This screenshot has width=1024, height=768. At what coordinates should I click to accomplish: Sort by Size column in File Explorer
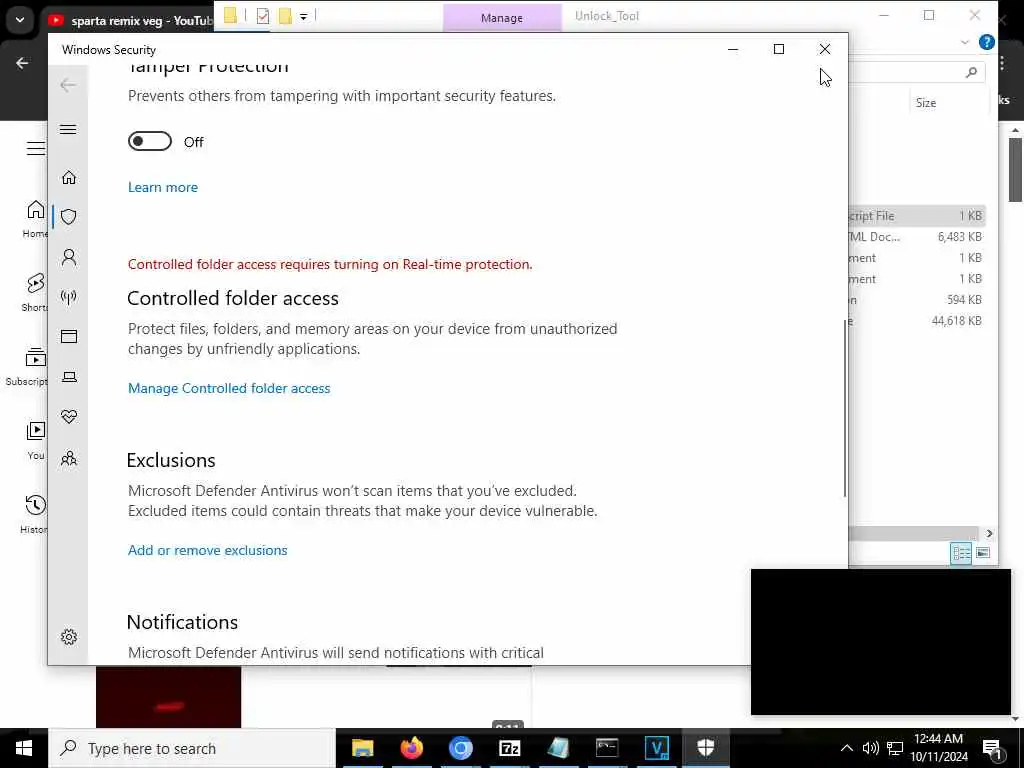pyautogui.click(x=925, y=103)
